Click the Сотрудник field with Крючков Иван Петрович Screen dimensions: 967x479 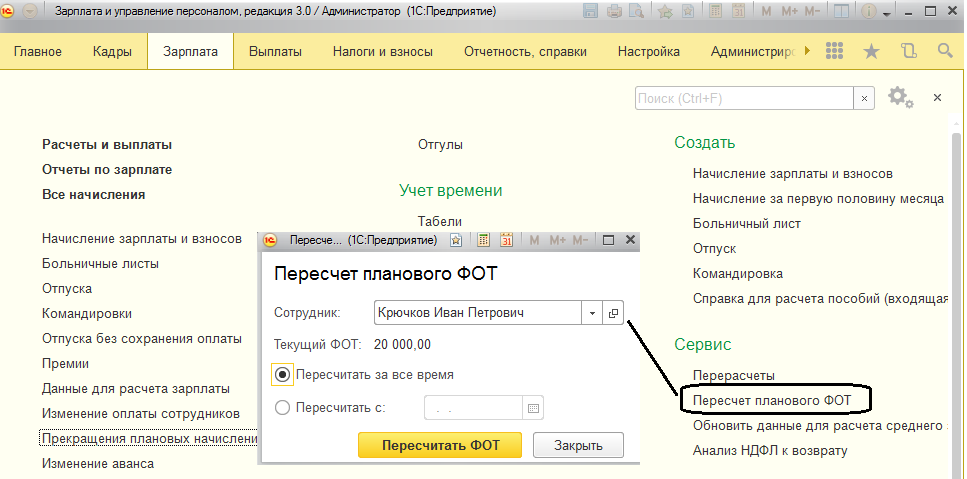point(478,313)
